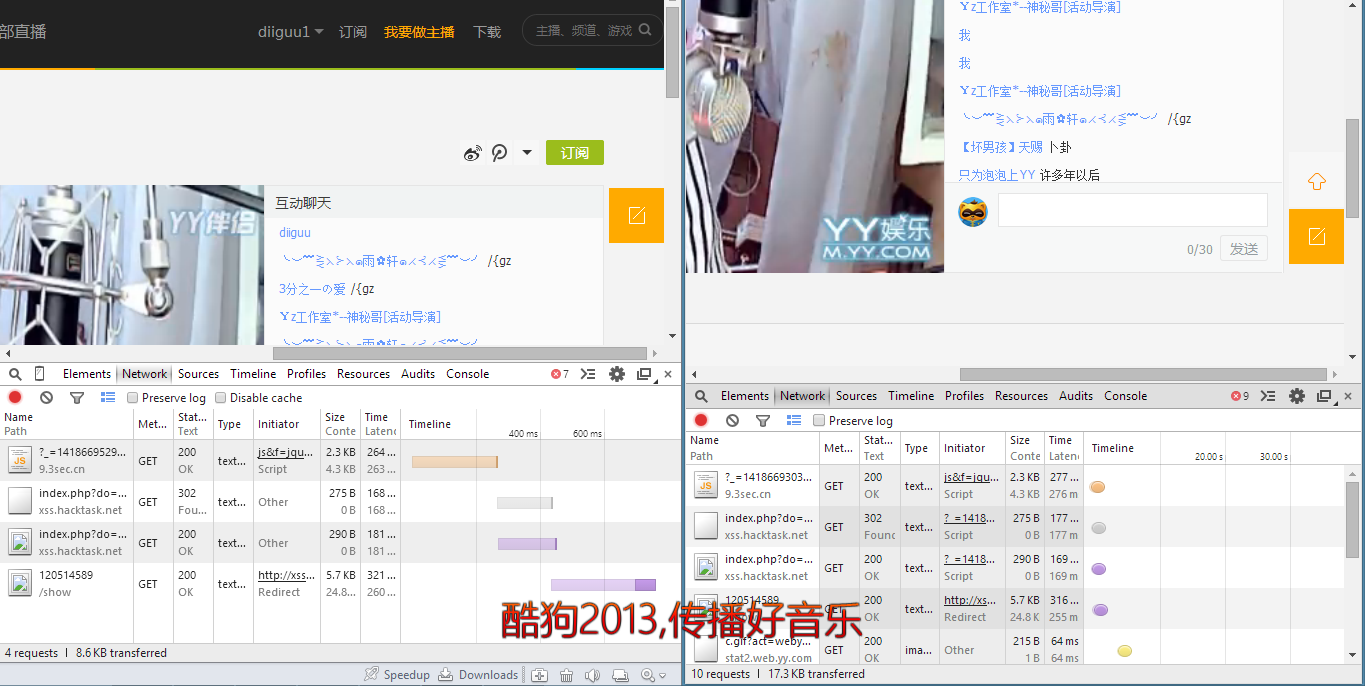This screenshot has width=1365, height=686.
Task: Click the red record button in right Network panel
Action: pos(701,421)
